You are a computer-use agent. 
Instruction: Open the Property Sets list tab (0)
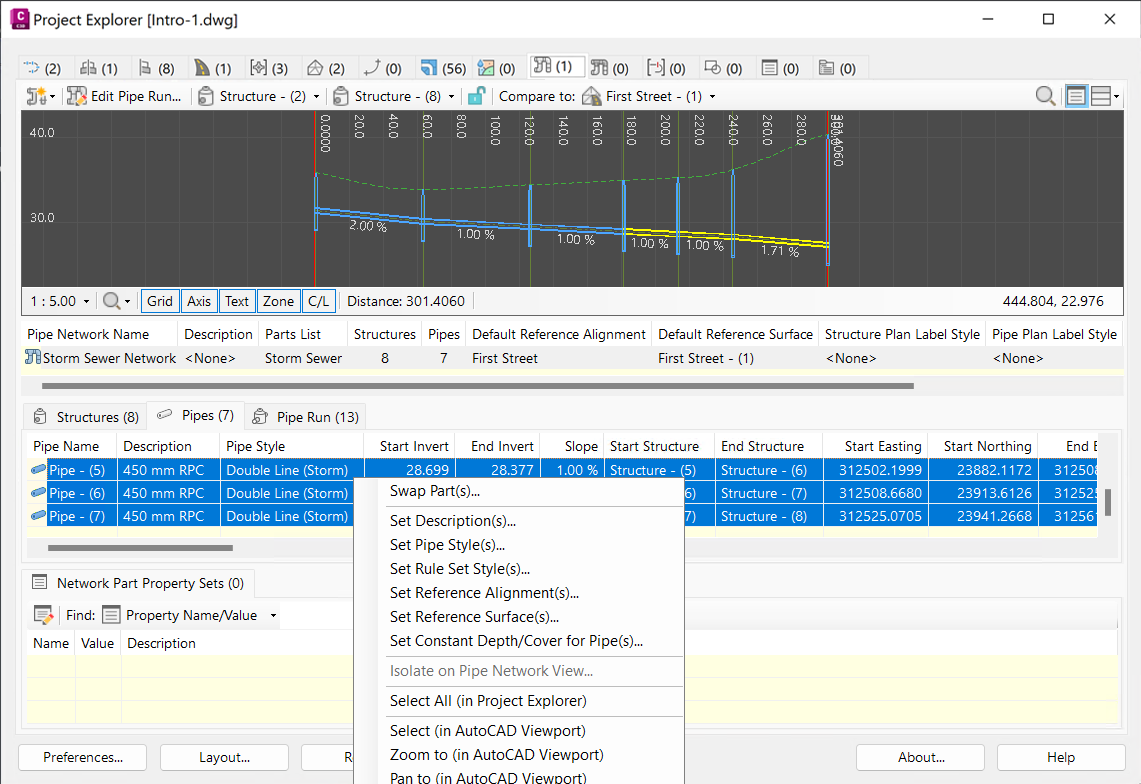[x=780, y=68]
